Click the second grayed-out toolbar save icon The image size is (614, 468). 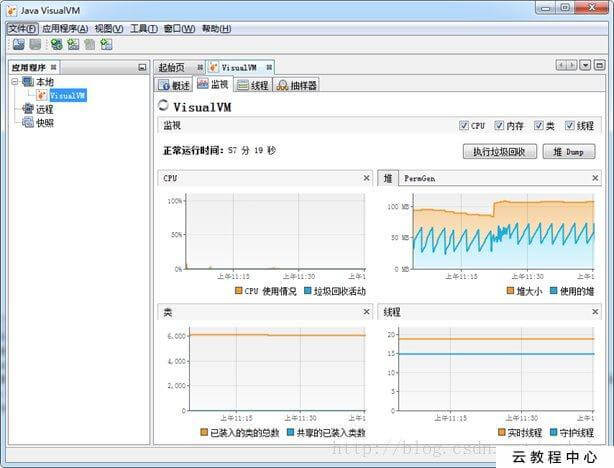(x=35, y=44)
